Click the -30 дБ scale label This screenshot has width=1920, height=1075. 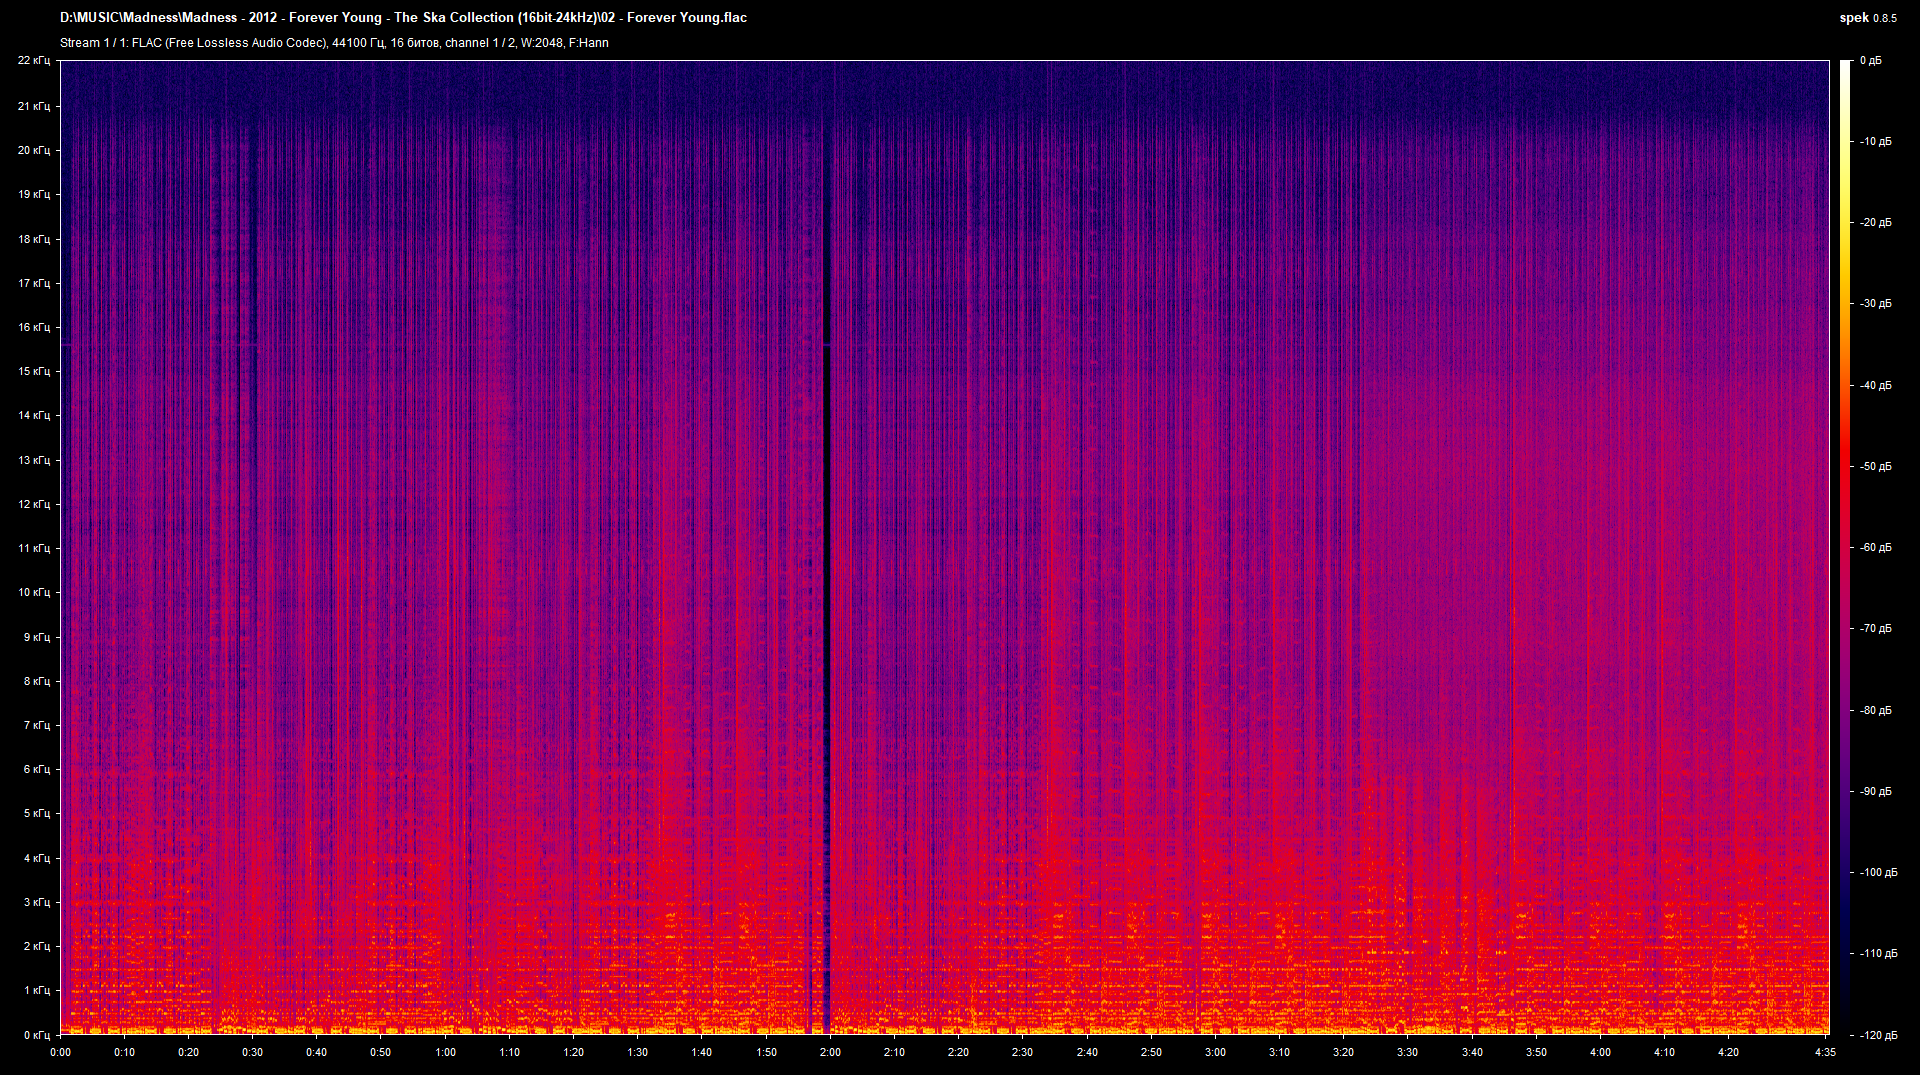(1875, 303)
